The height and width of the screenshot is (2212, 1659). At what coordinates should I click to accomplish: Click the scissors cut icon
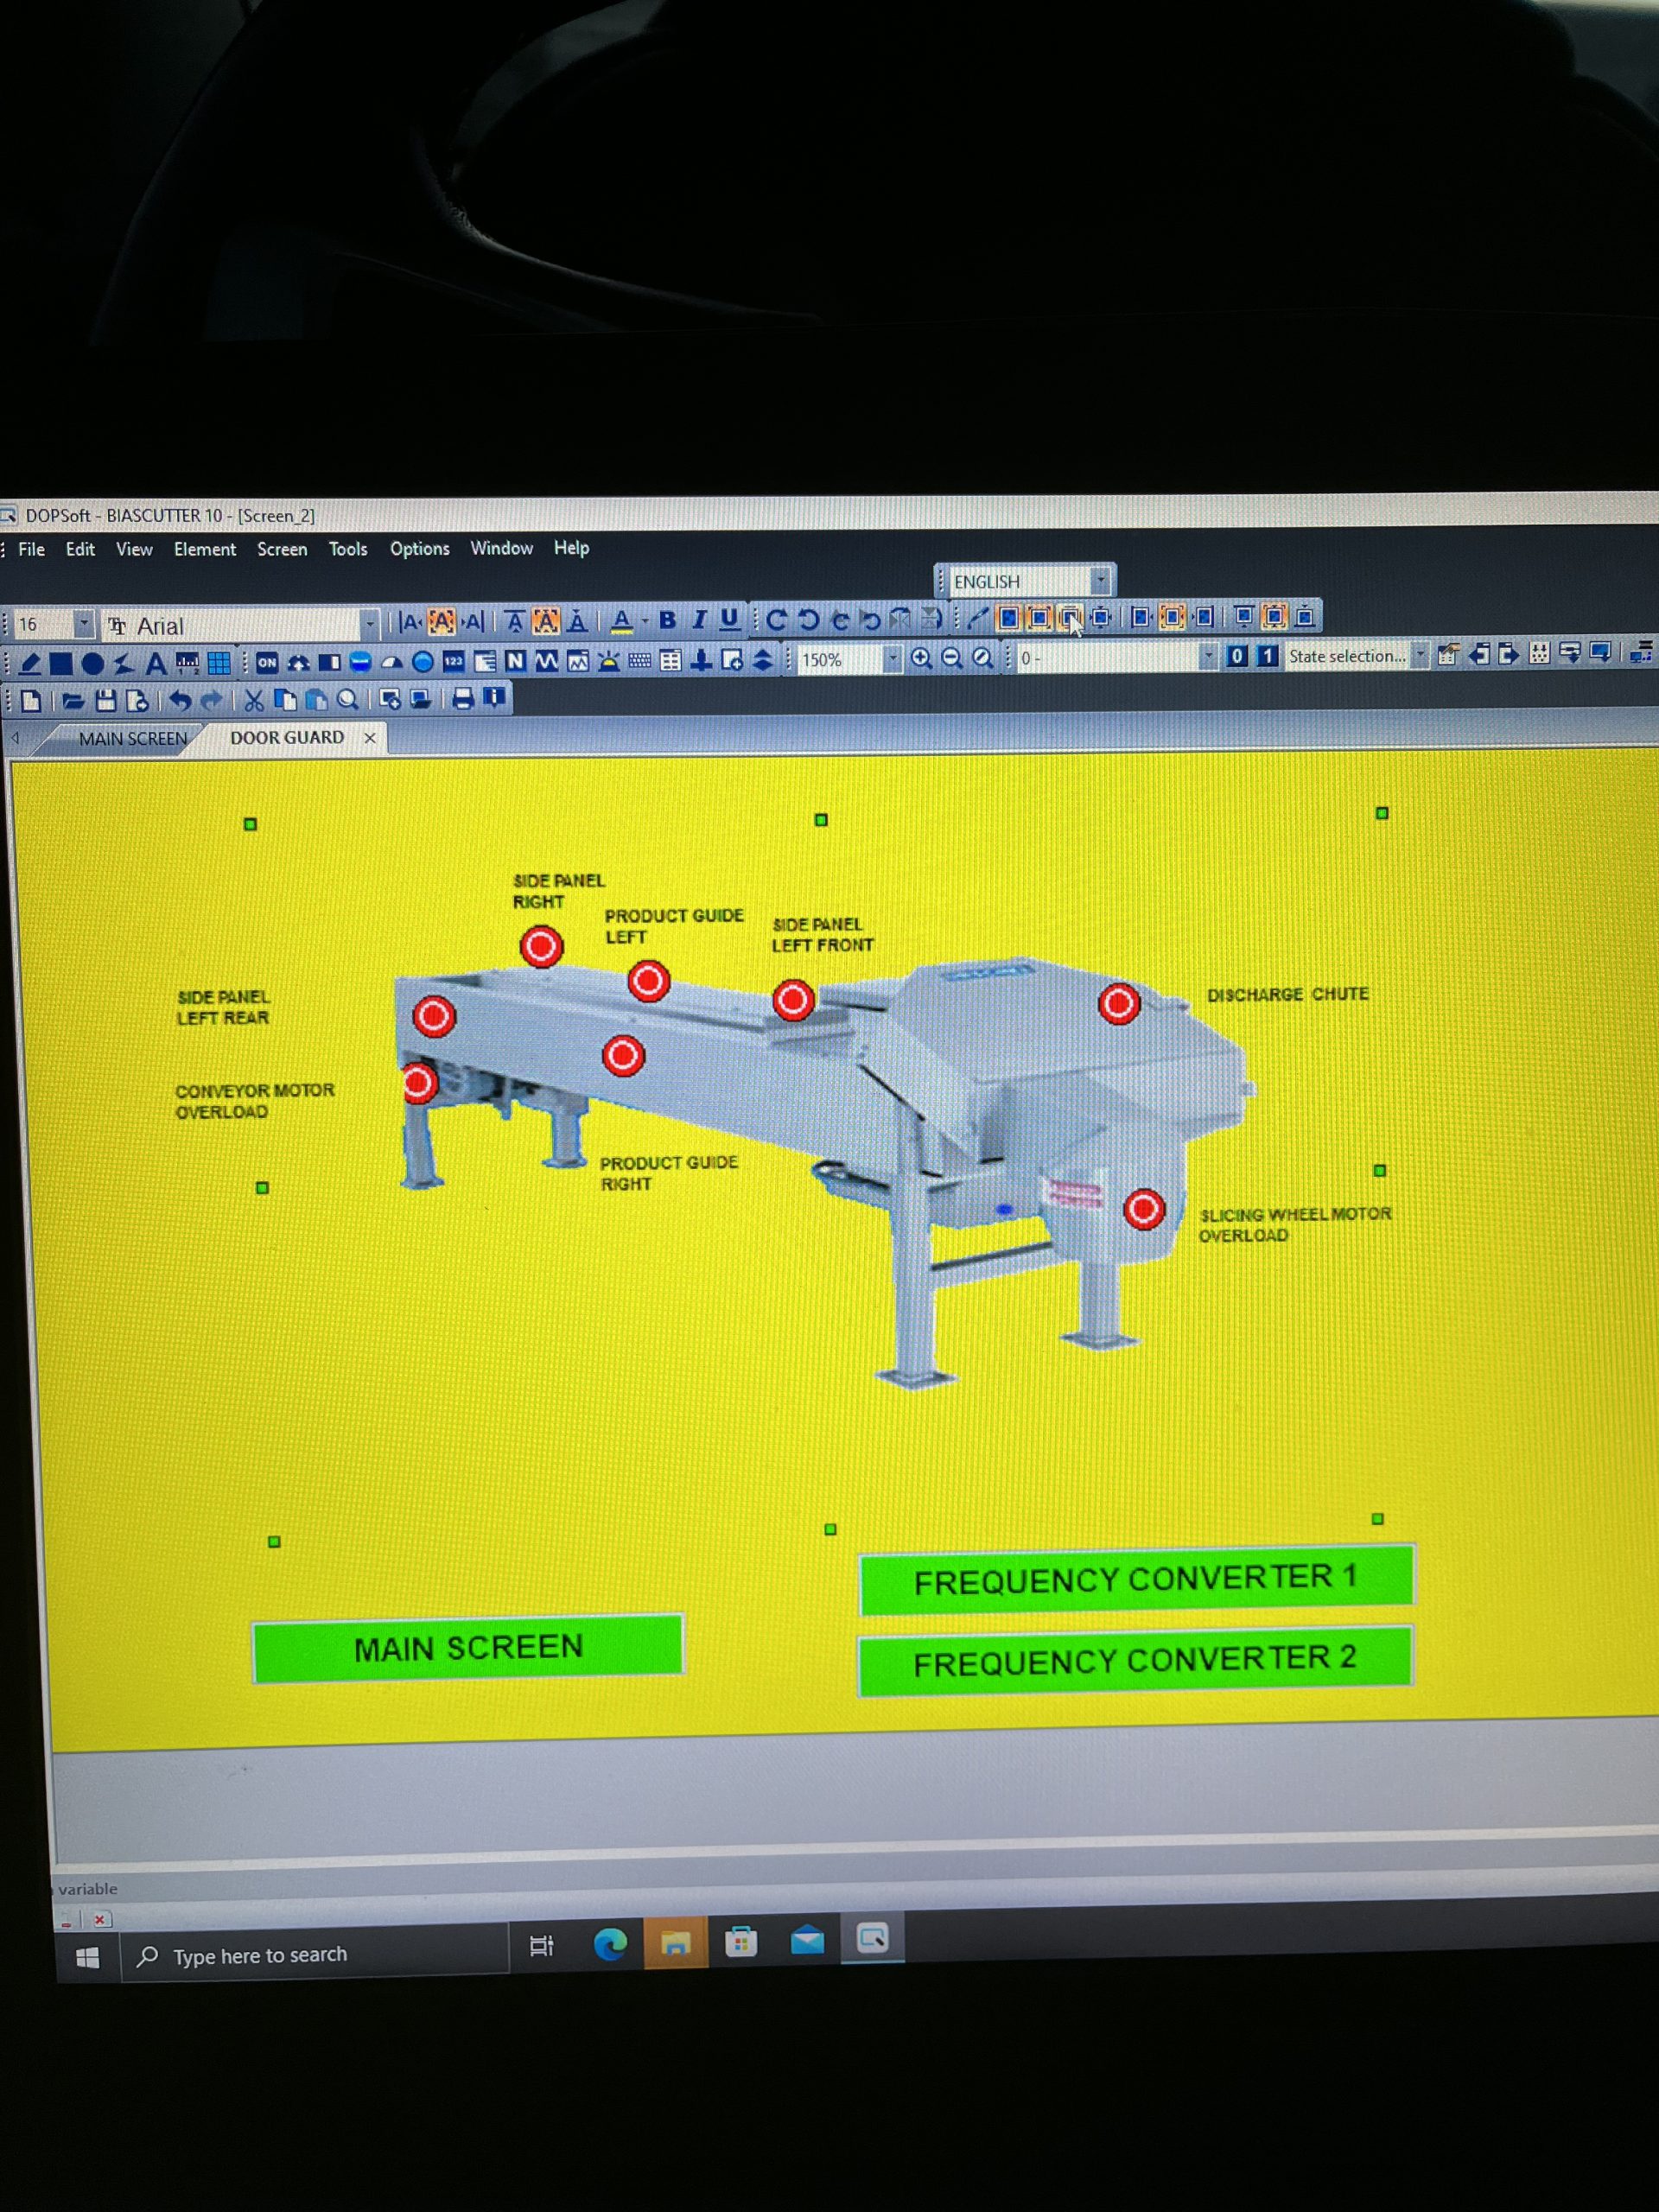point(254,701)
